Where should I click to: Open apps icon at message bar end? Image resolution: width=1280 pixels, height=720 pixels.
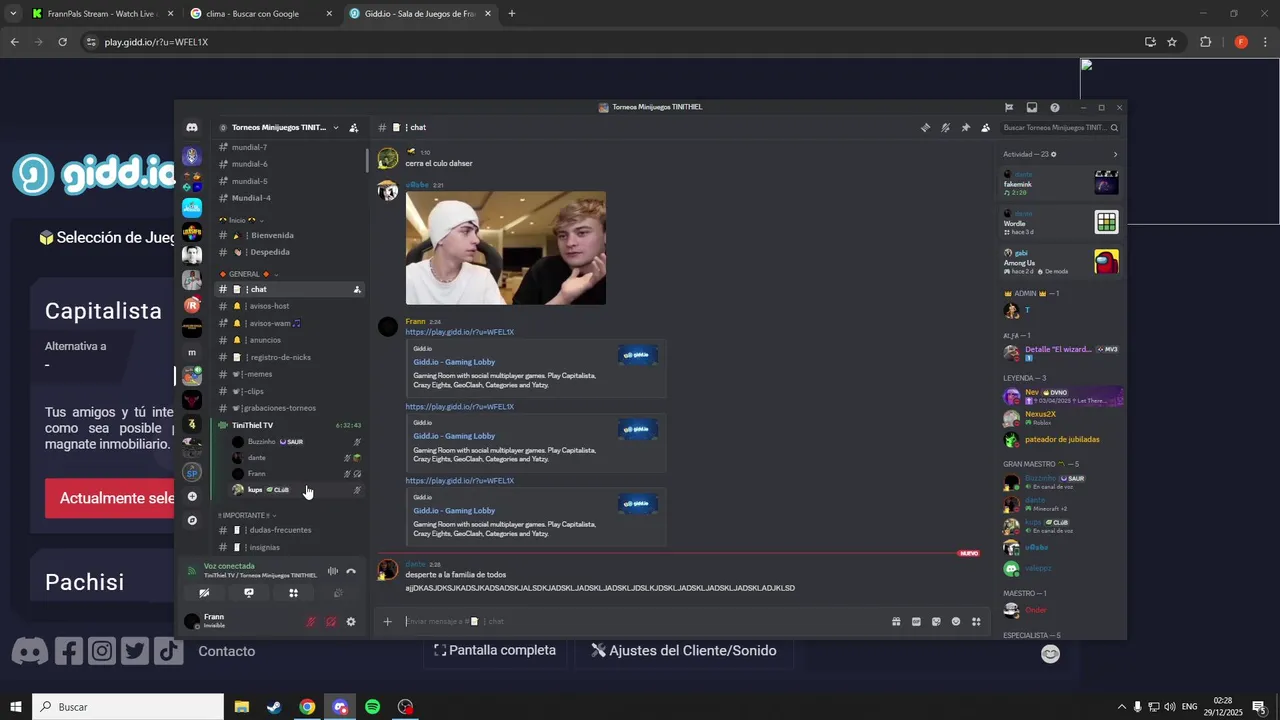[976, 621]
